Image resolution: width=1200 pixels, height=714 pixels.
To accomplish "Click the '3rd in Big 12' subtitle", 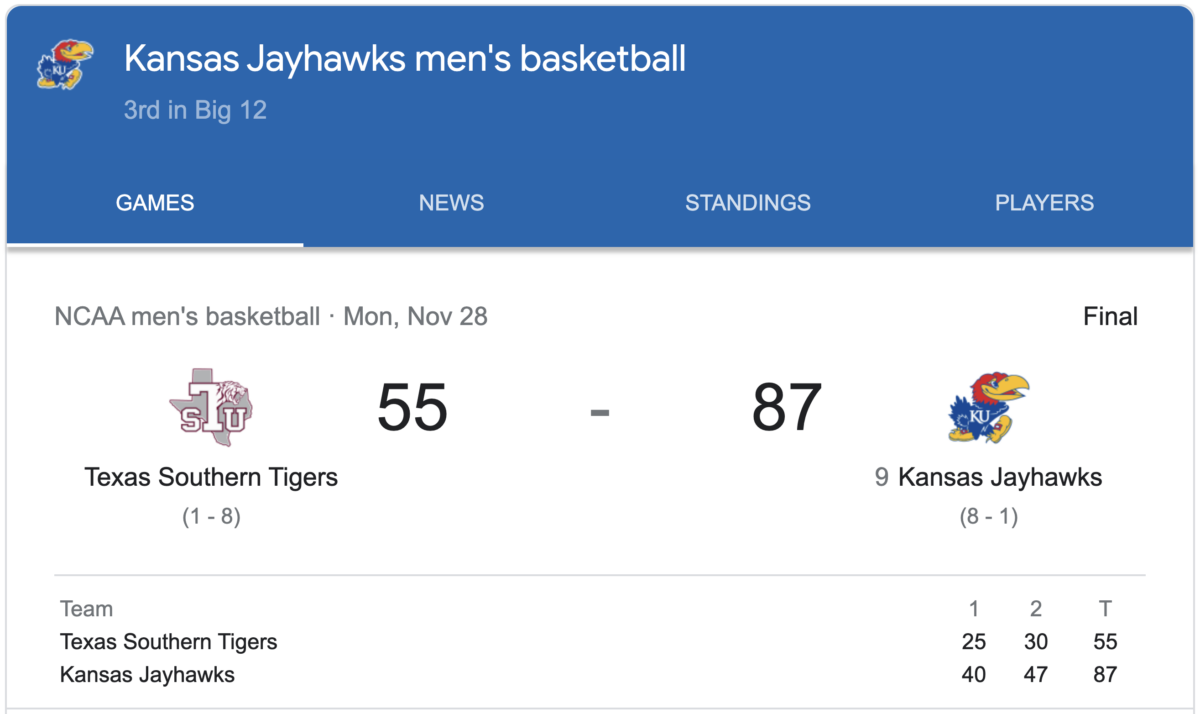I will 195,110.
